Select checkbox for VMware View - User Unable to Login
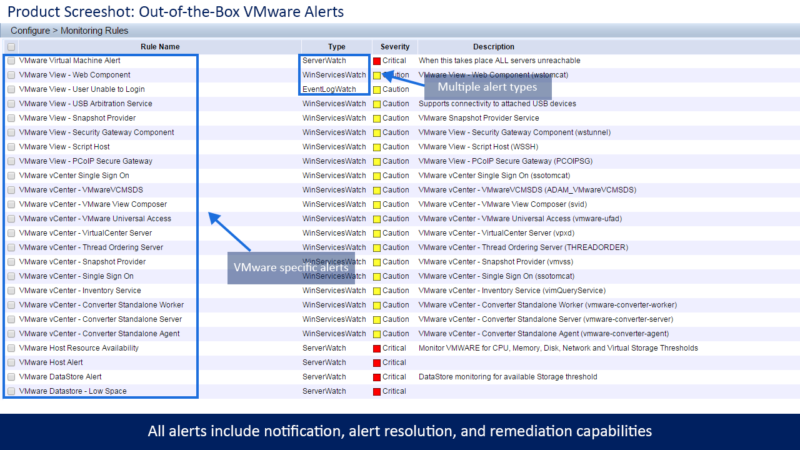Viewport: 800px width, 450px height. pyautogui.click(x=11, y=89)
